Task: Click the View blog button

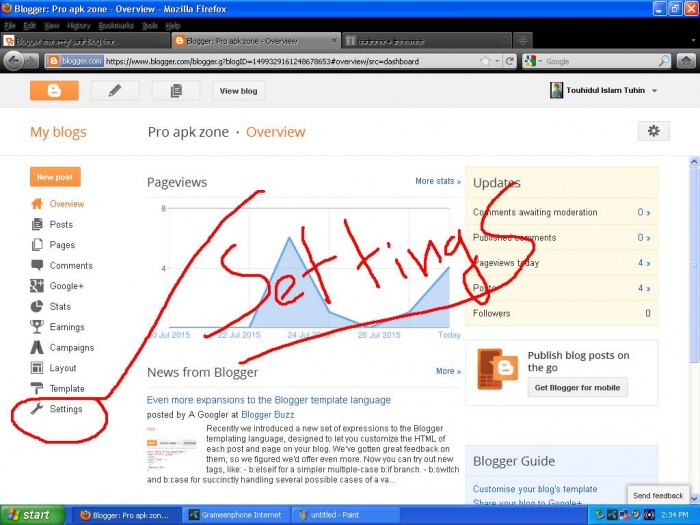Action: 238,91
